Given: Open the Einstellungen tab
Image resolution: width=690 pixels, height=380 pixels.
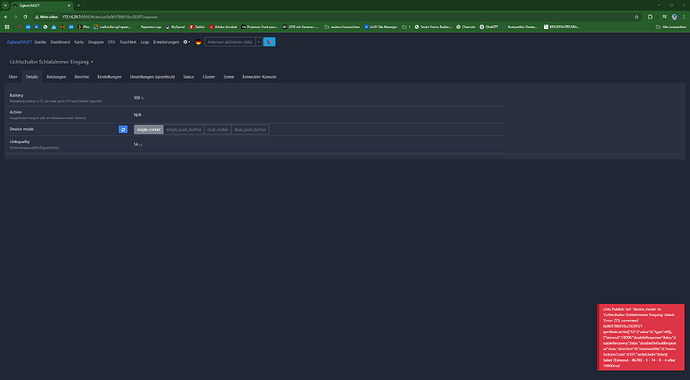Looking at the screenshot, I should tap(109, 77).
